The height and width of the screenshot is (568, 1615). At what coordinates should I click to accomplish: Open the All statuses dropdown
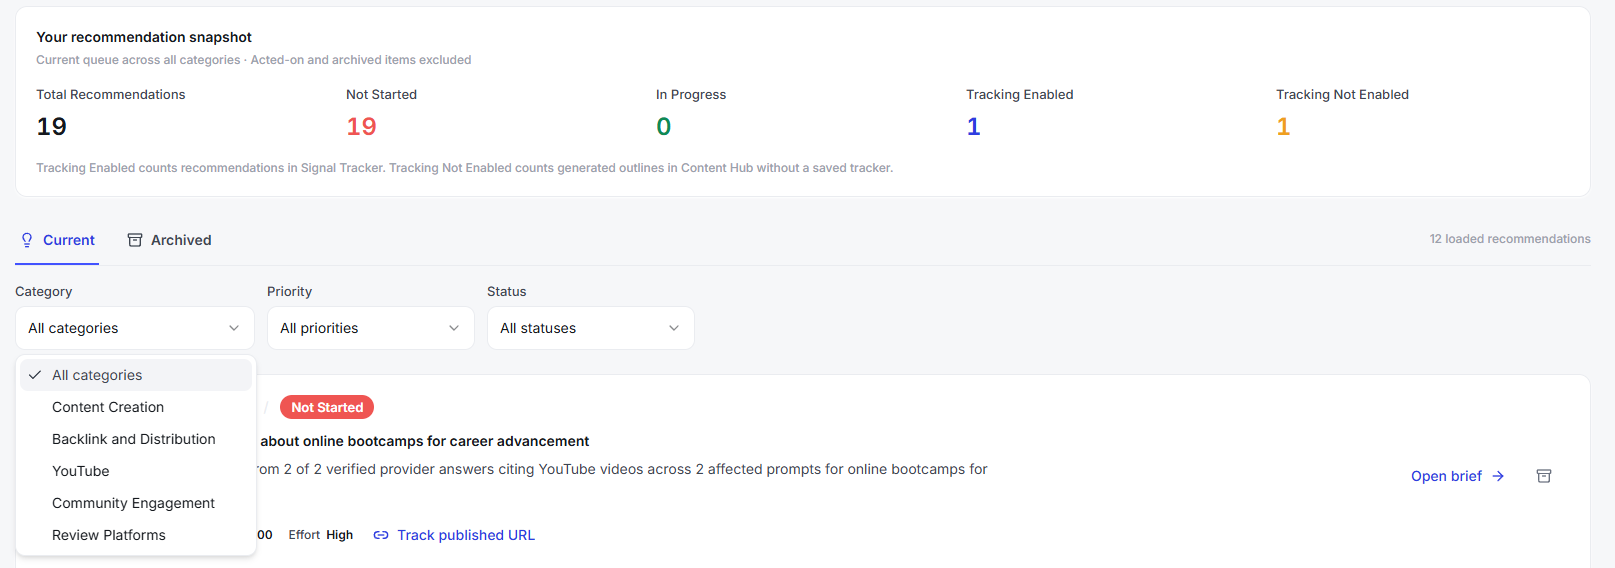tap(591, 328)
